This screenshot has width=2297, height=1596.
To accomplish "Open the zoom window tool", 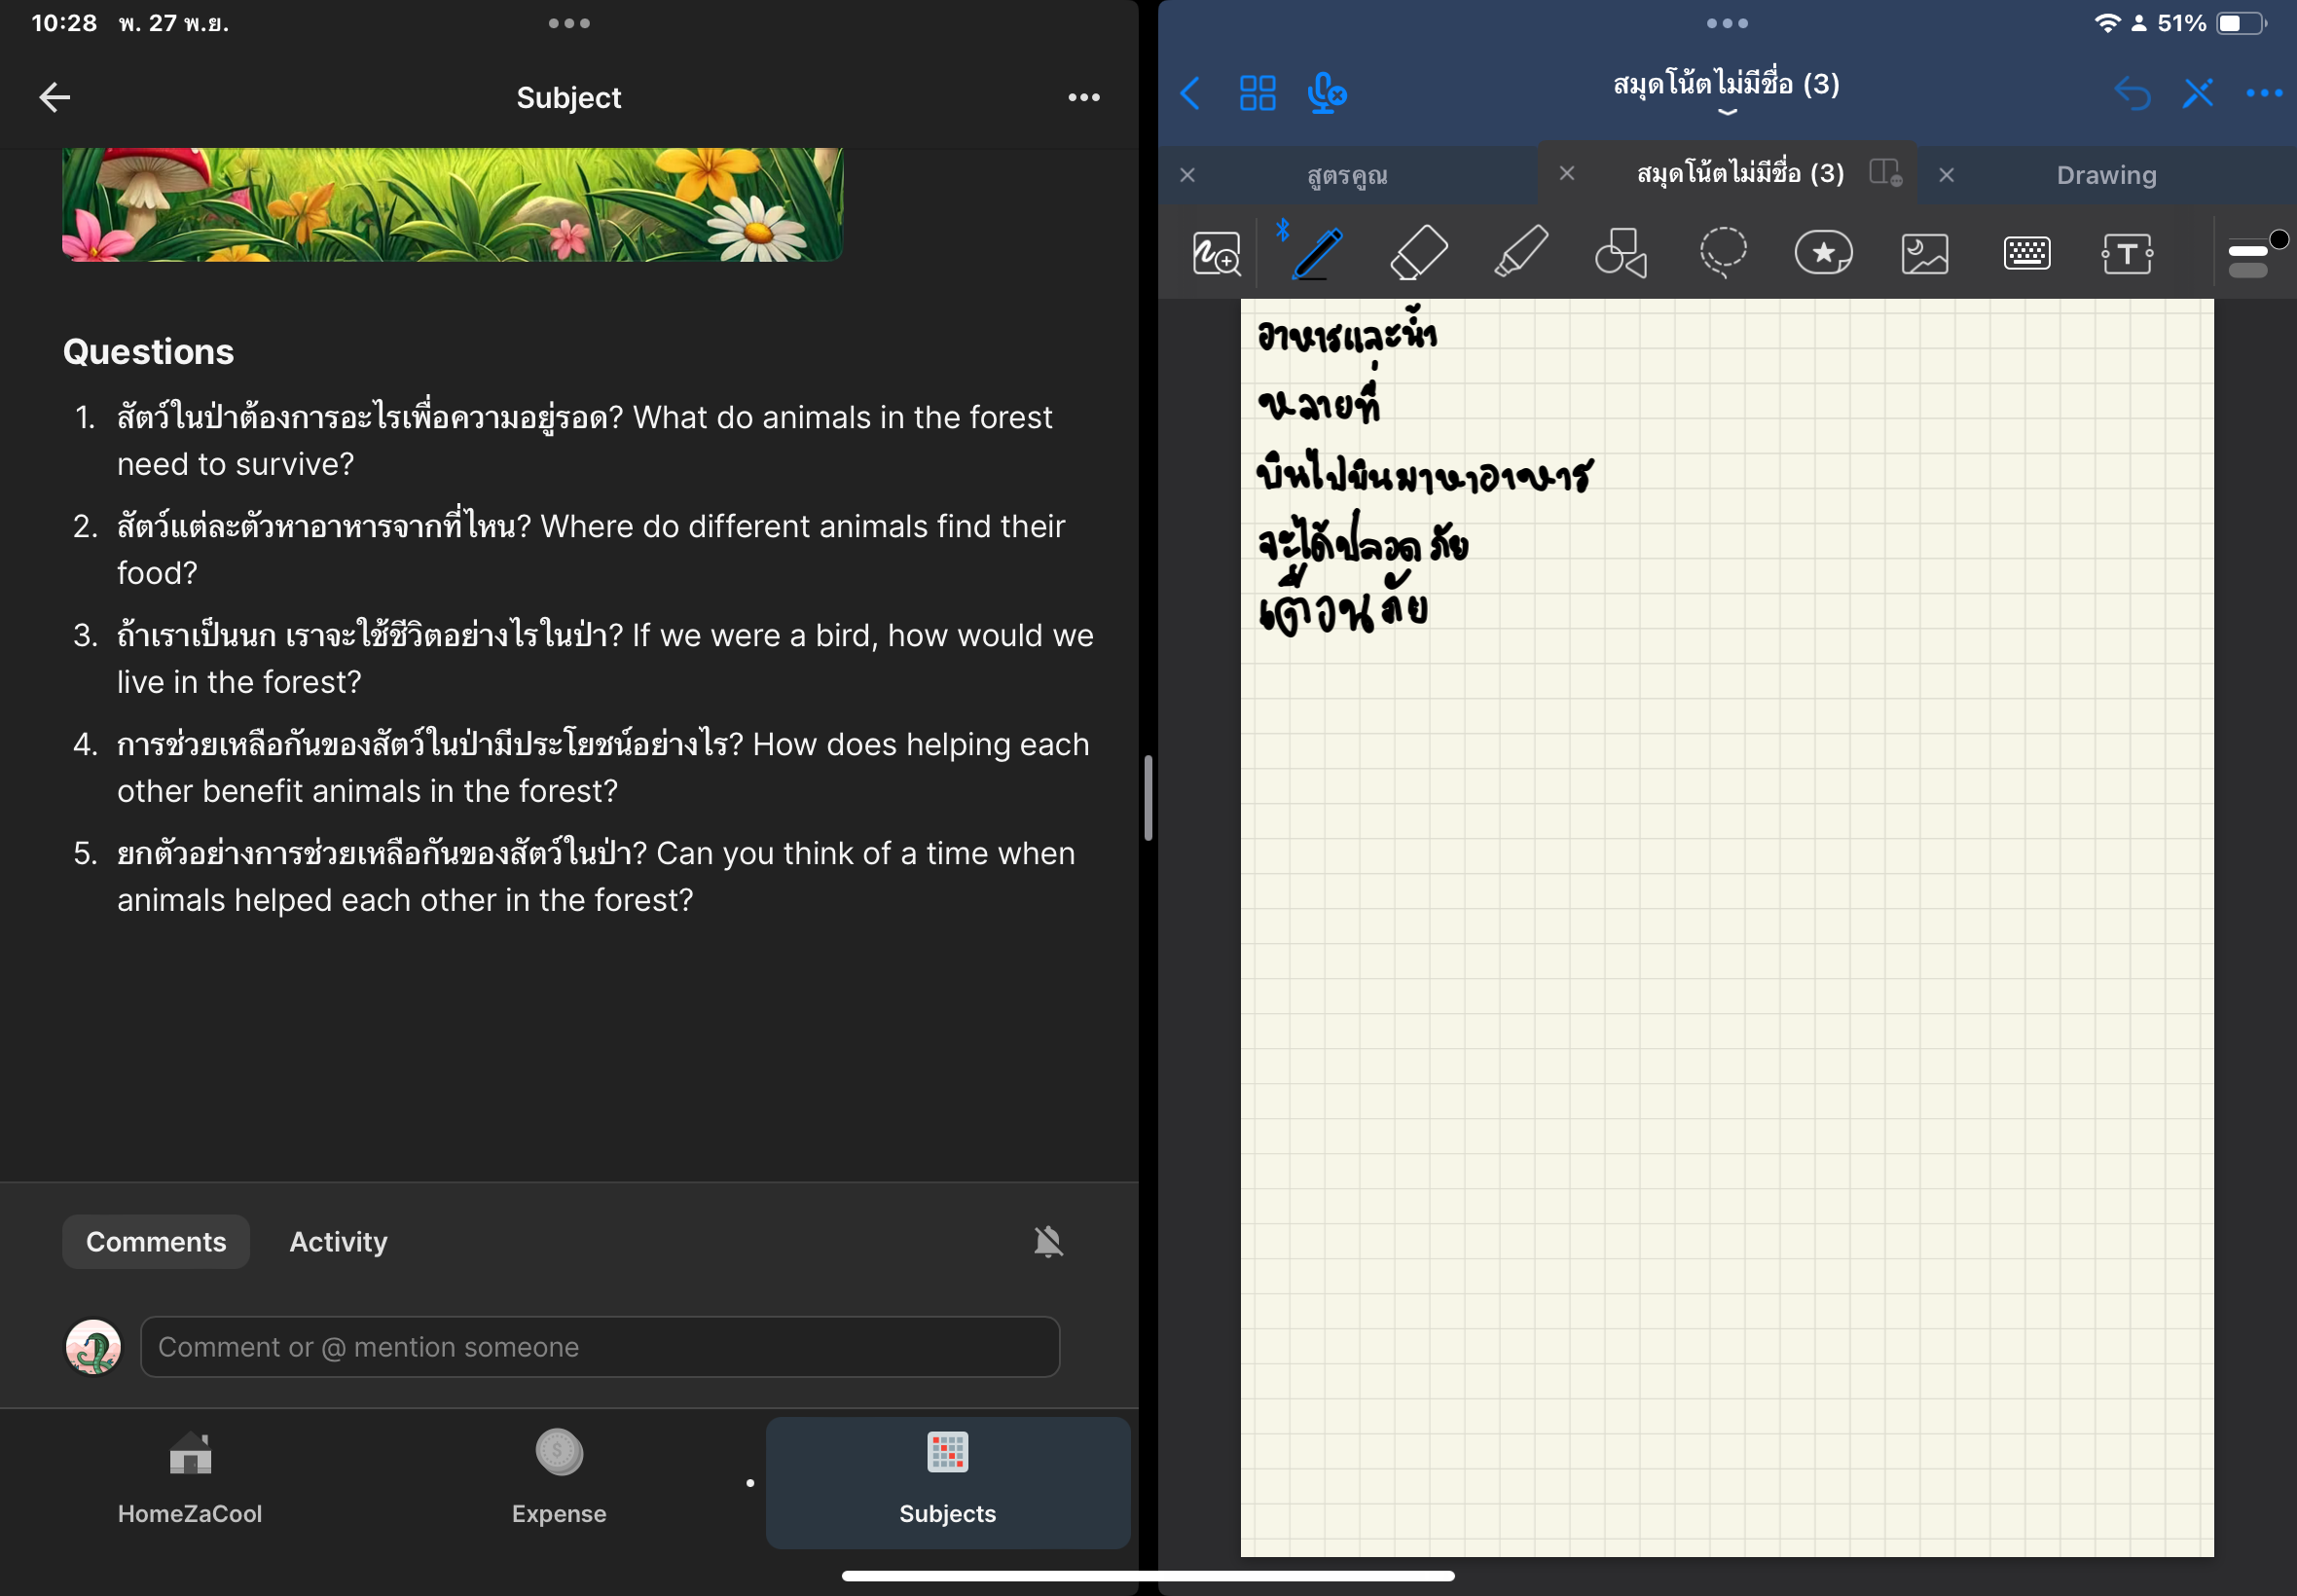I will [1216, 254].
